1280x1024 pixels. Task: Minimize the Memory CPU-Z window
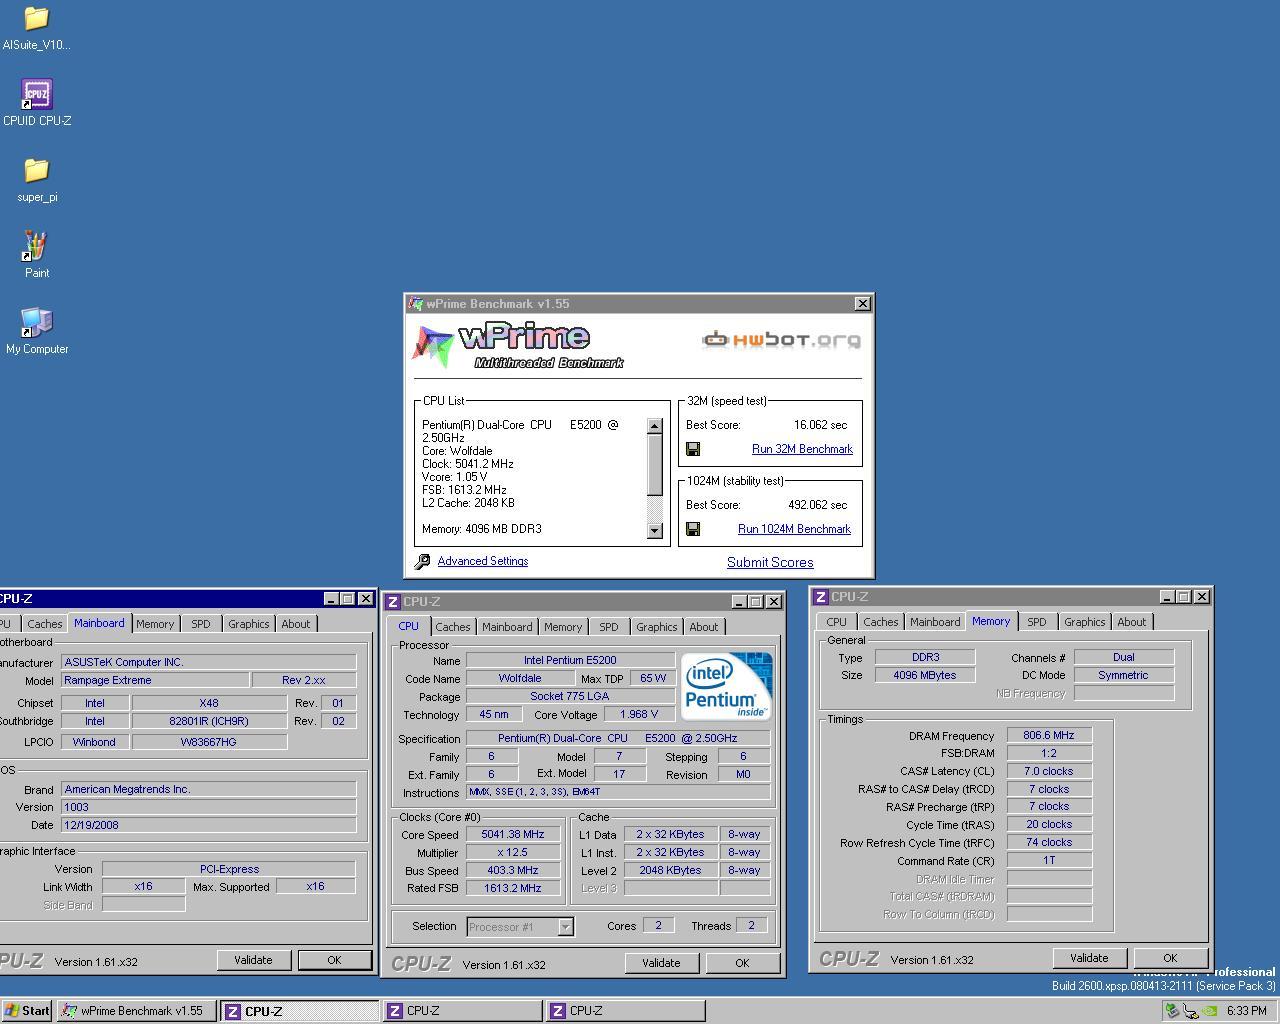coord(1168,597)
